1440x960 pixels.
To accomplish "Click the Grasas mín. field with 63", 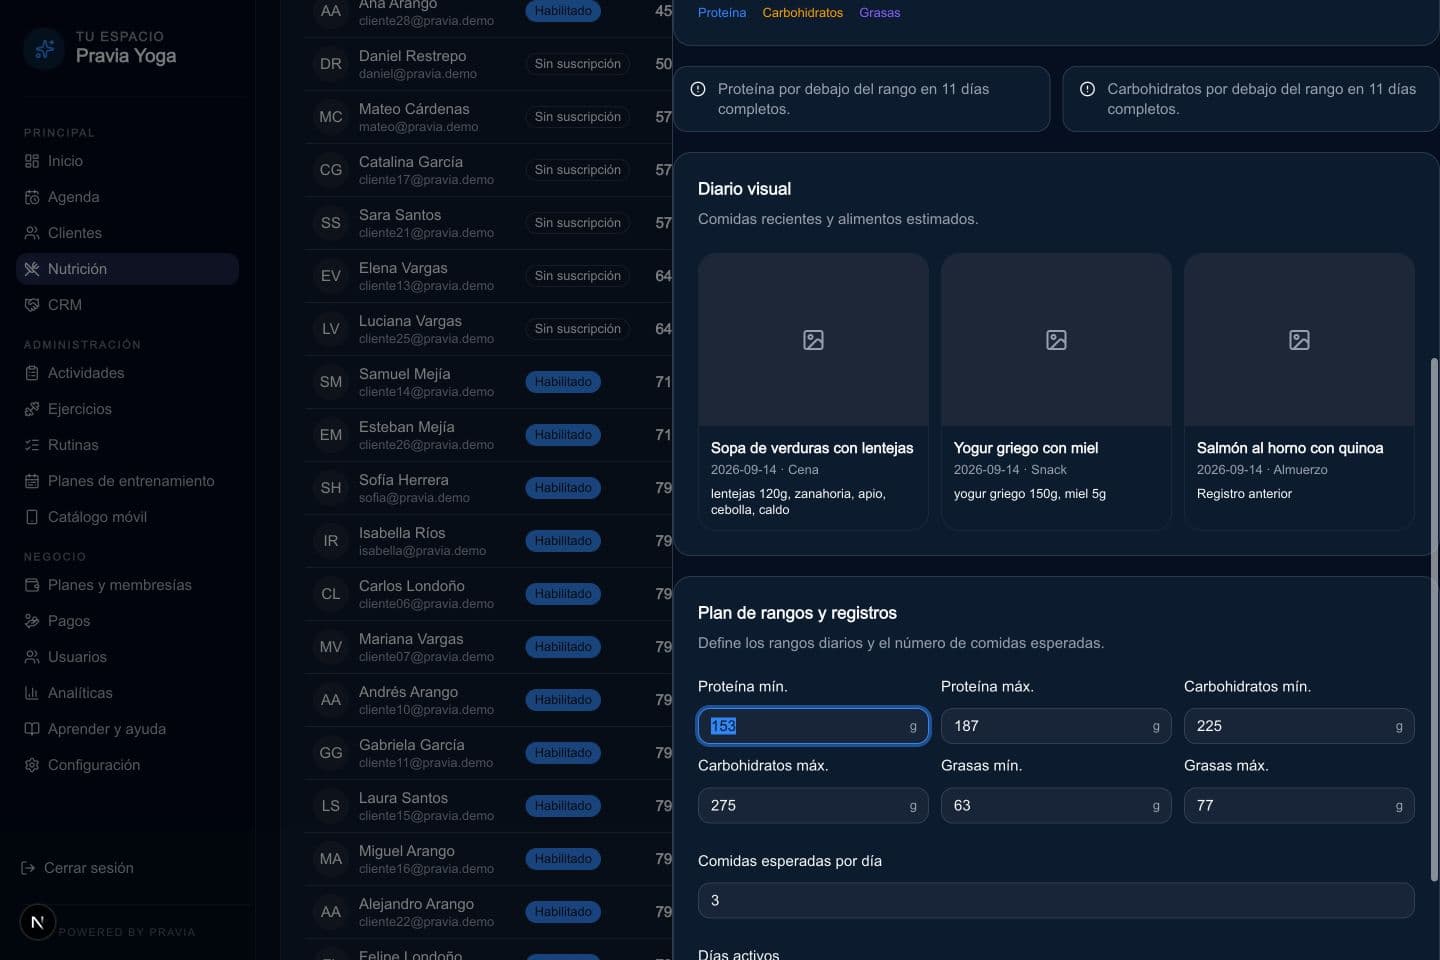I will (1056, 805).
